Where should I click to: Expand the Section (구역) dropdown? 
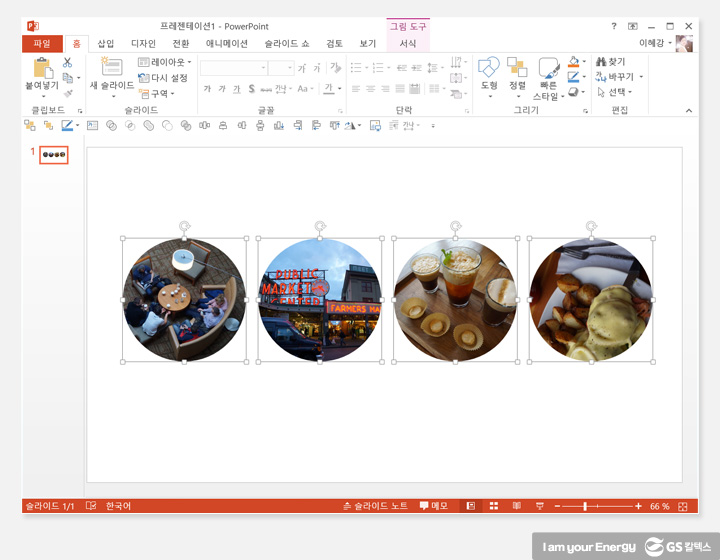pos(158,93)
